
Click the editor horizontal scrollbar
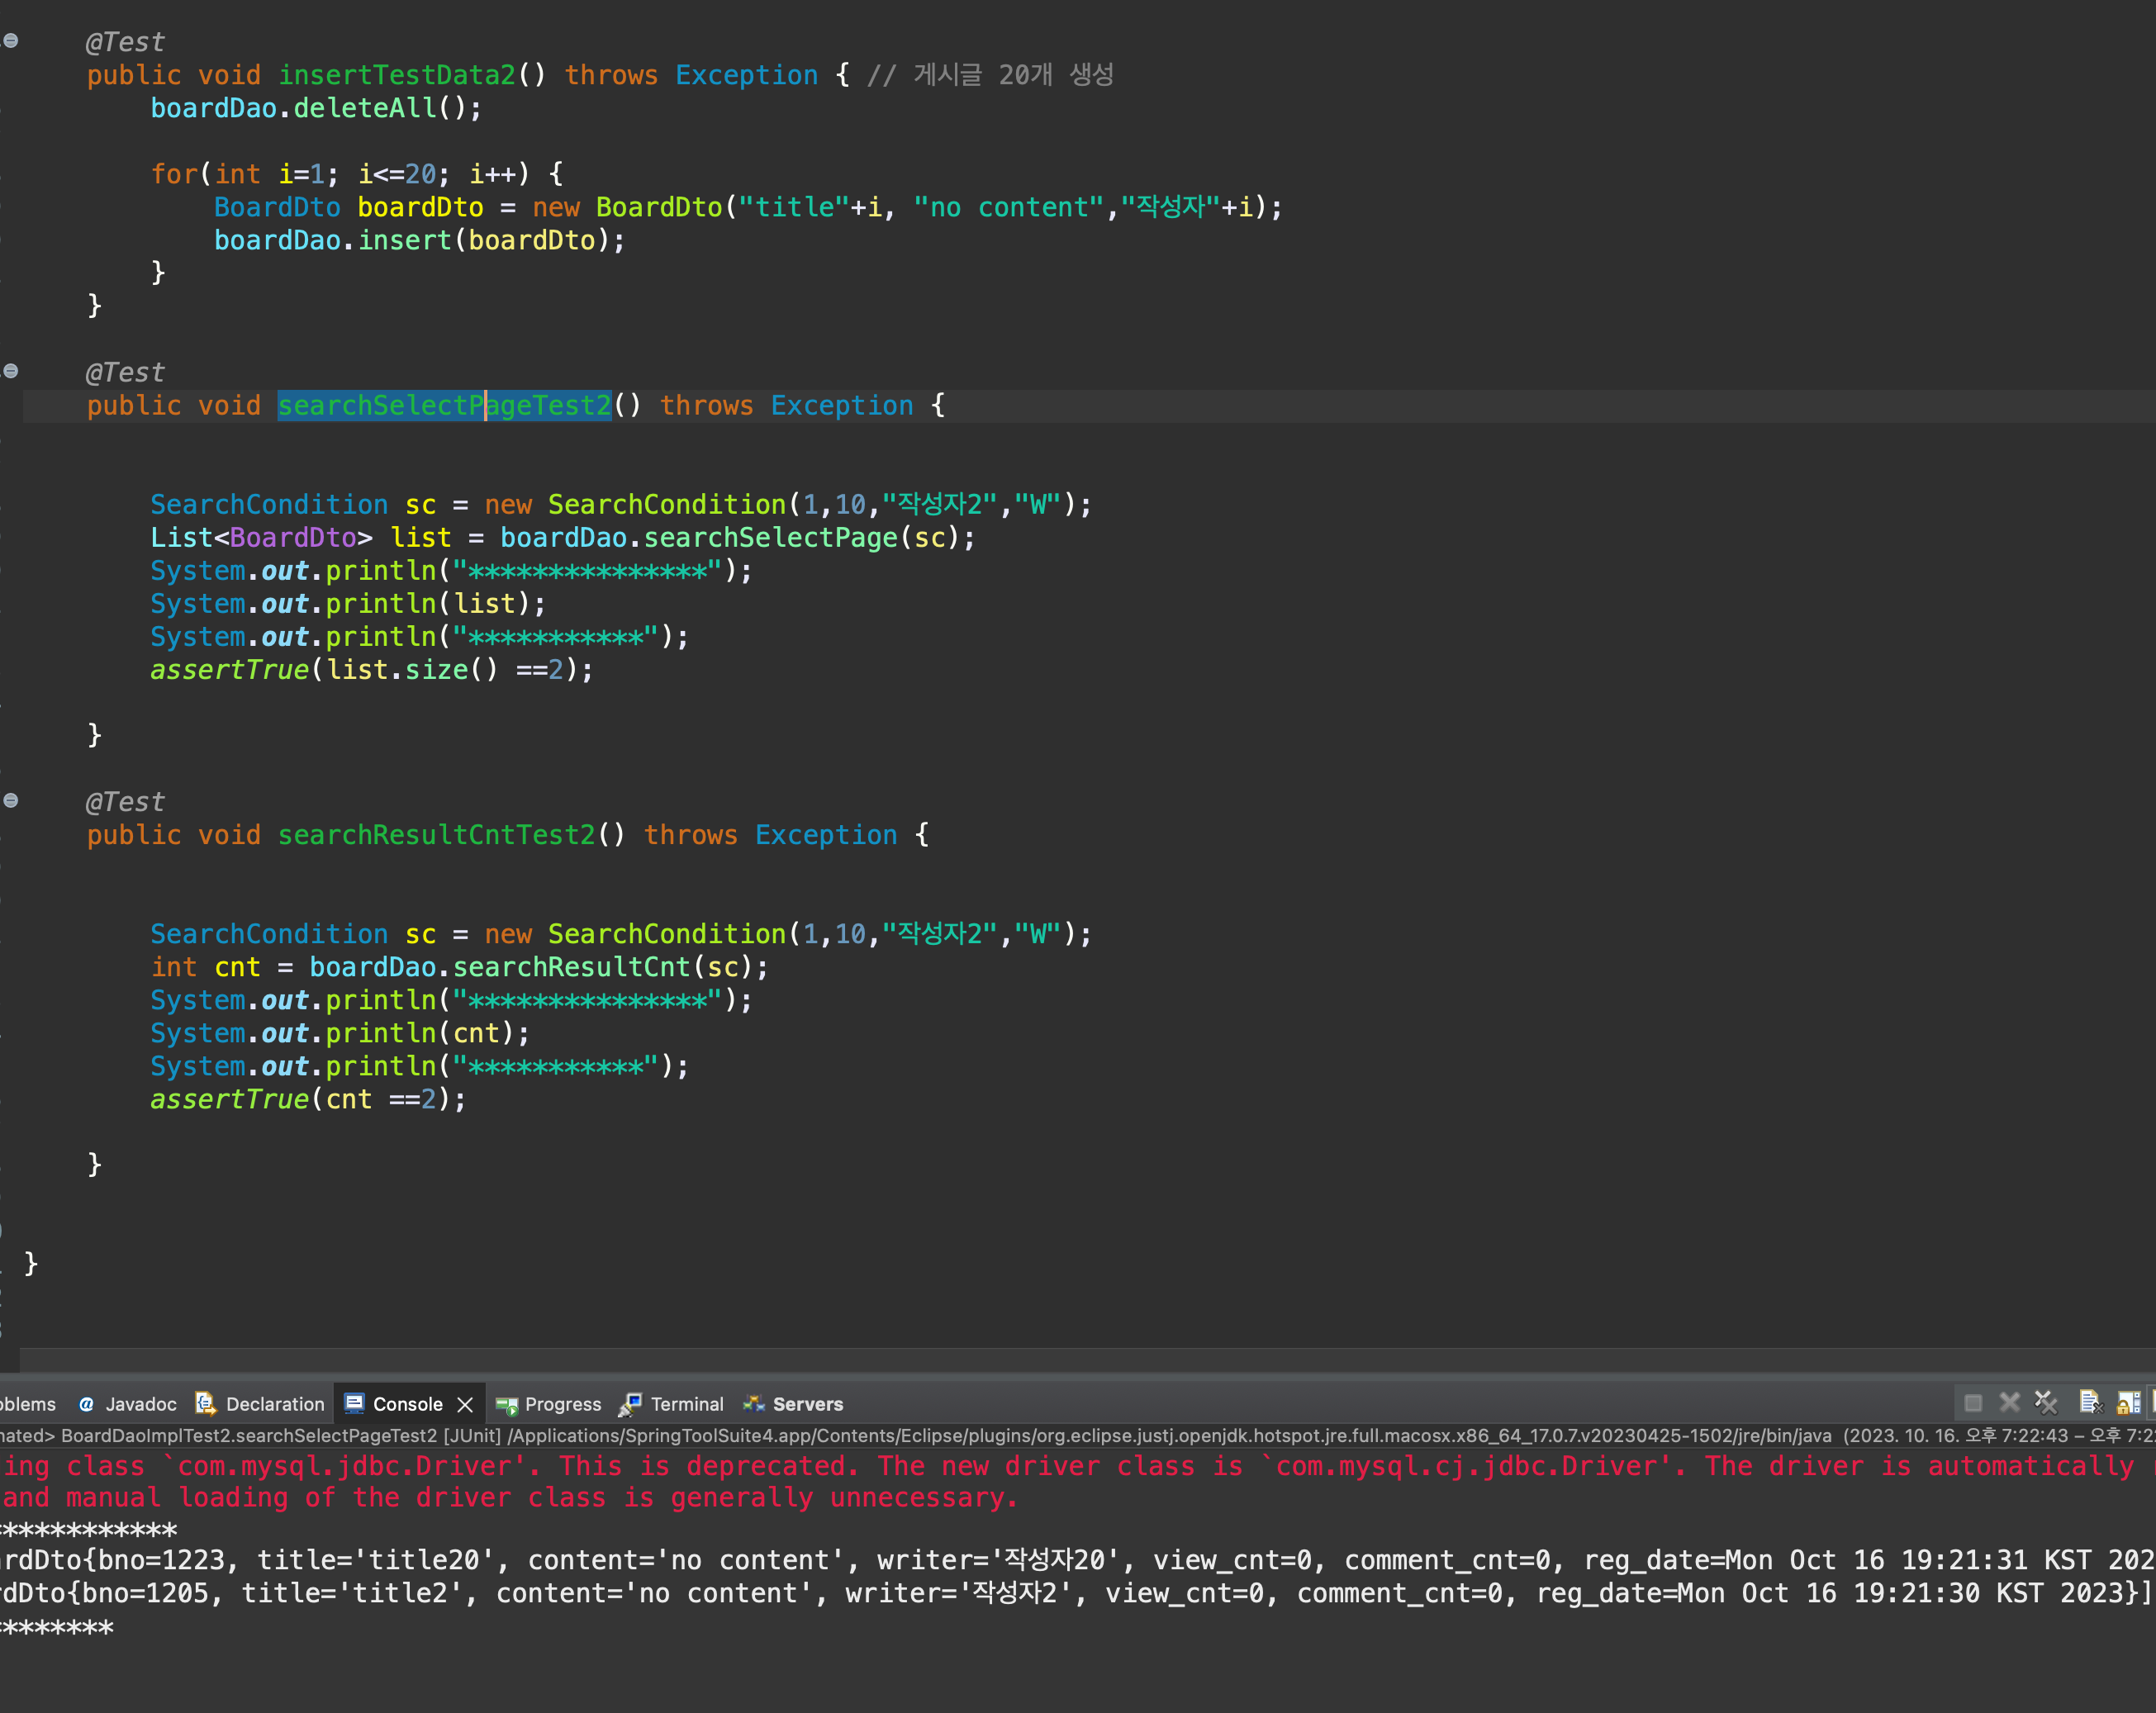click(1086, 1359)
